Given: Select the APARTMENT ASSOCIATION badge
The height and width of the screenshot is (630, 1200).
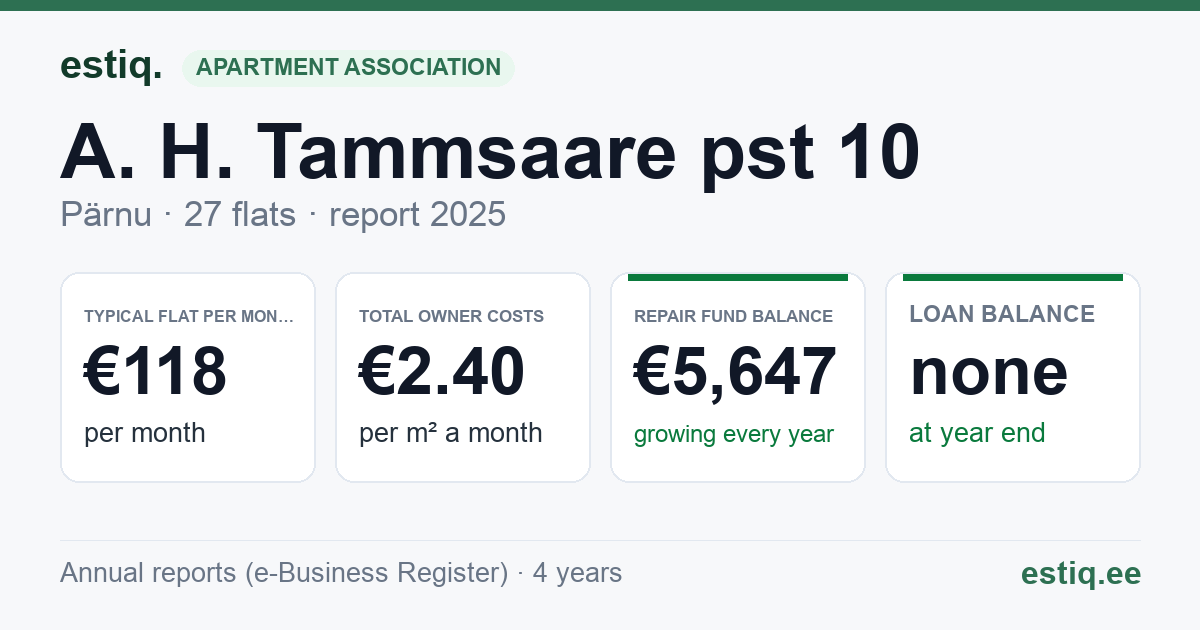Looking at the screenshot, I should 348,68.
